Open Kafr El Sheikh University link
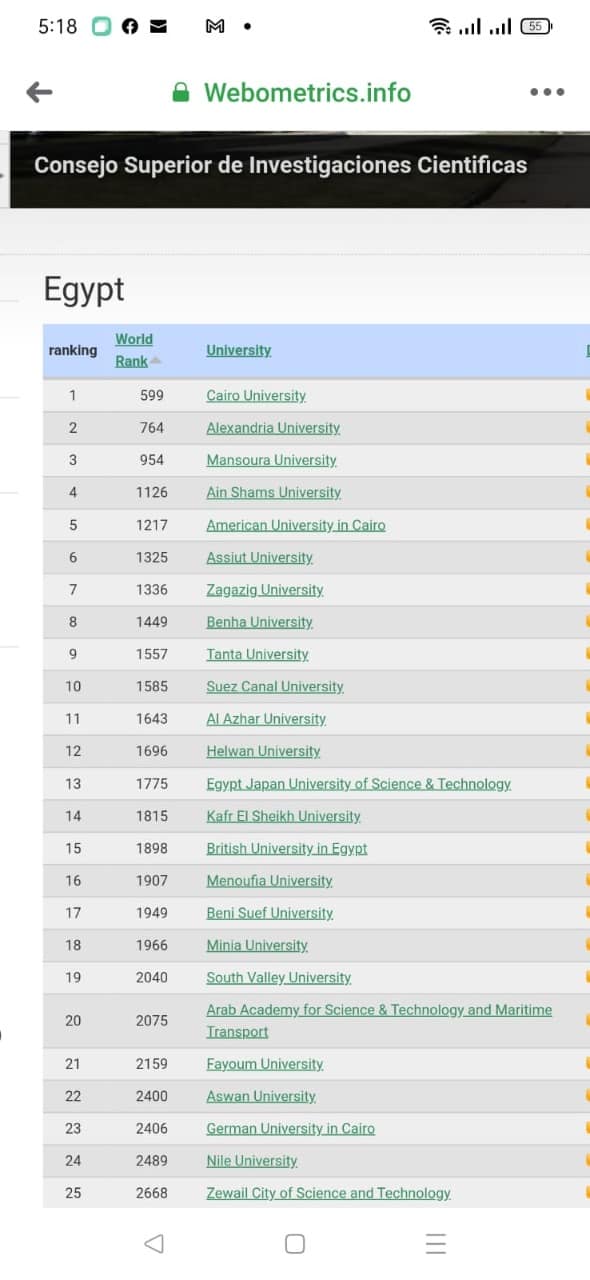 tap(284, 816)
